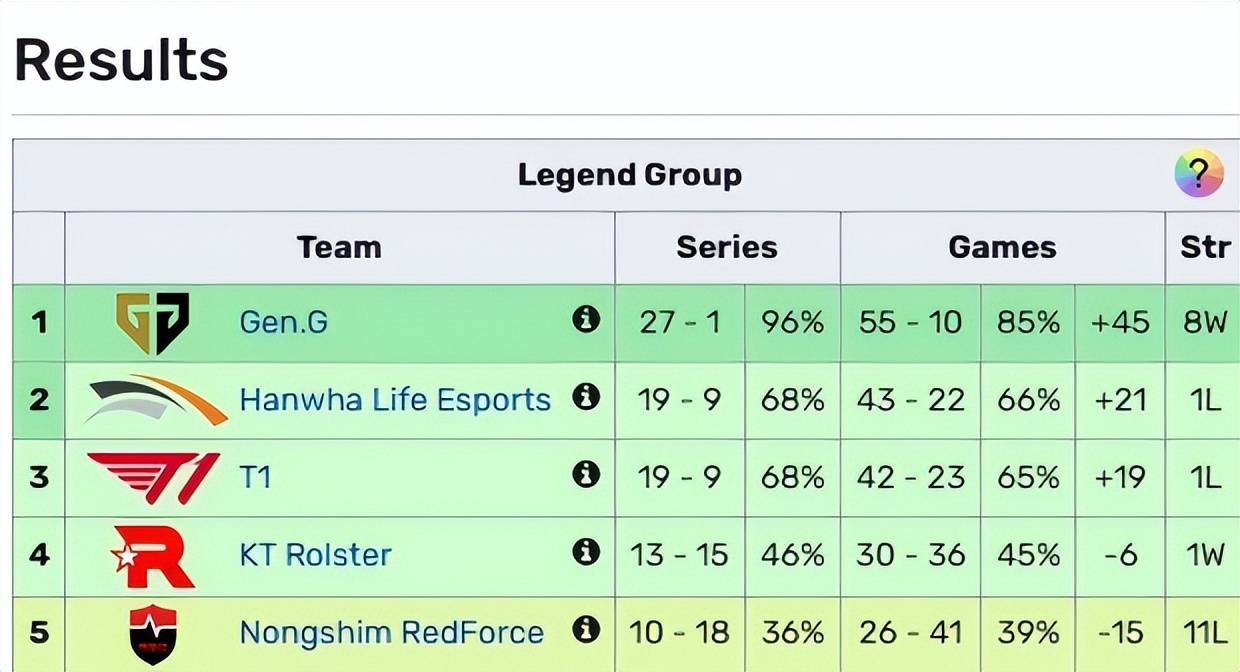Click the rainbow question mark help icon

click(1199, 174)
